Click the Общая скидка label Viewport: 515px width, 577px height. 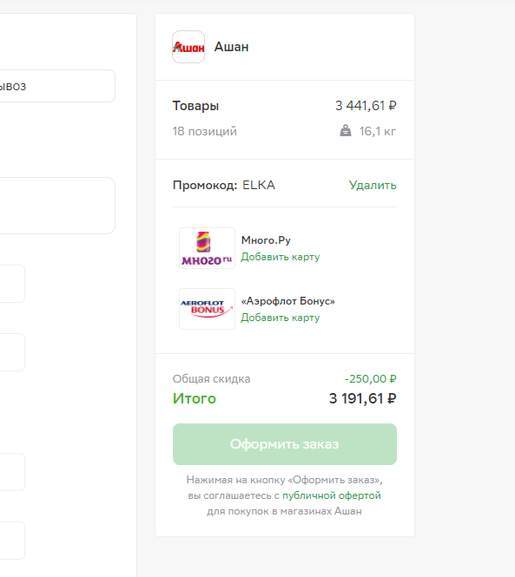212,379
